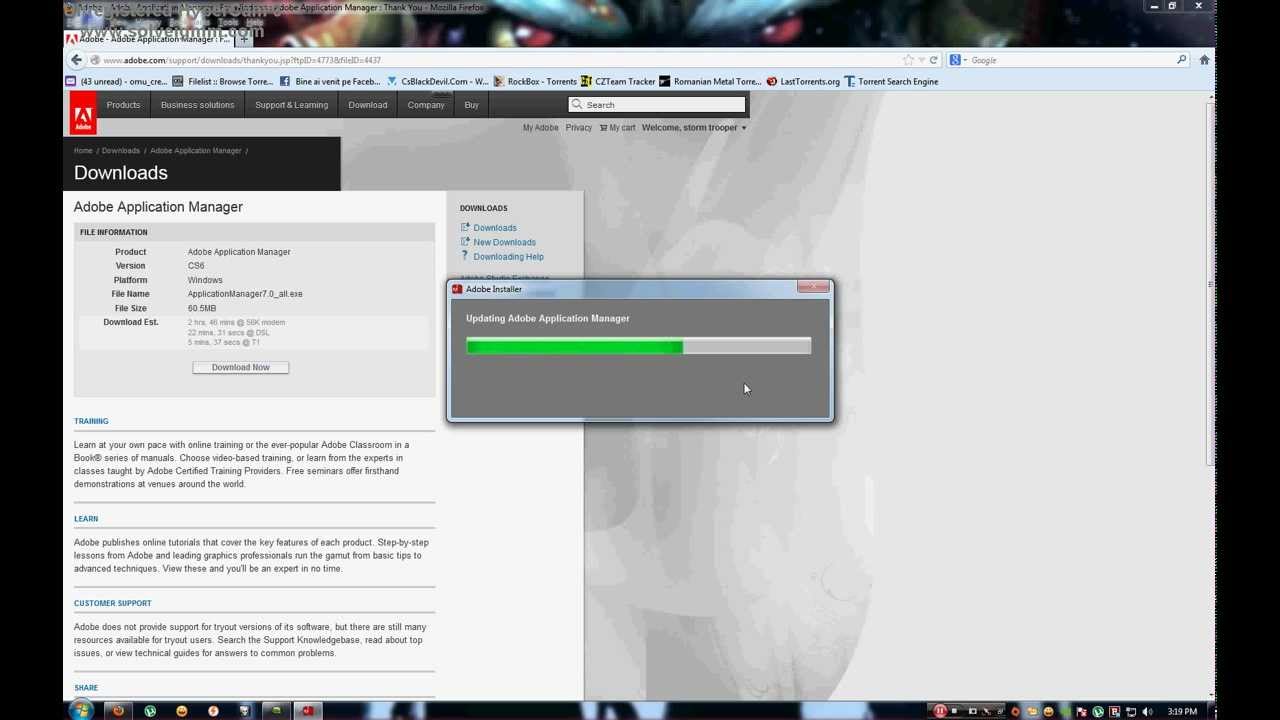Image resolution: width=1280 pixels, height=720 pixels.
Task: Click the network tray icon
Action: pyautogui.click(x=1131, y=711)
